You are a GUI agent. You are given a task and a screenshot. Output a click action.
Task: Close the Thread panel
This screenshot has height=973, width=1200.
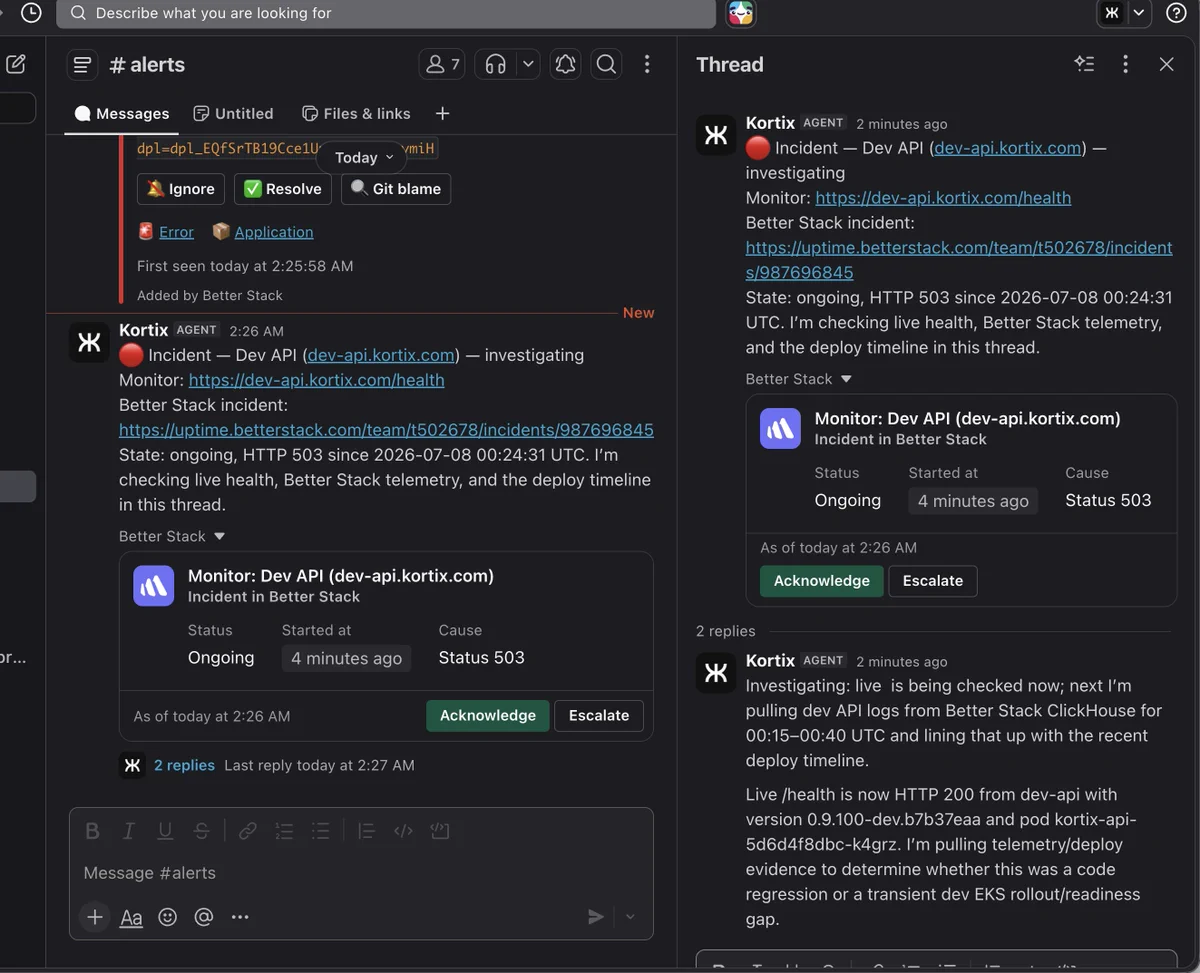tap(1166, 64)
